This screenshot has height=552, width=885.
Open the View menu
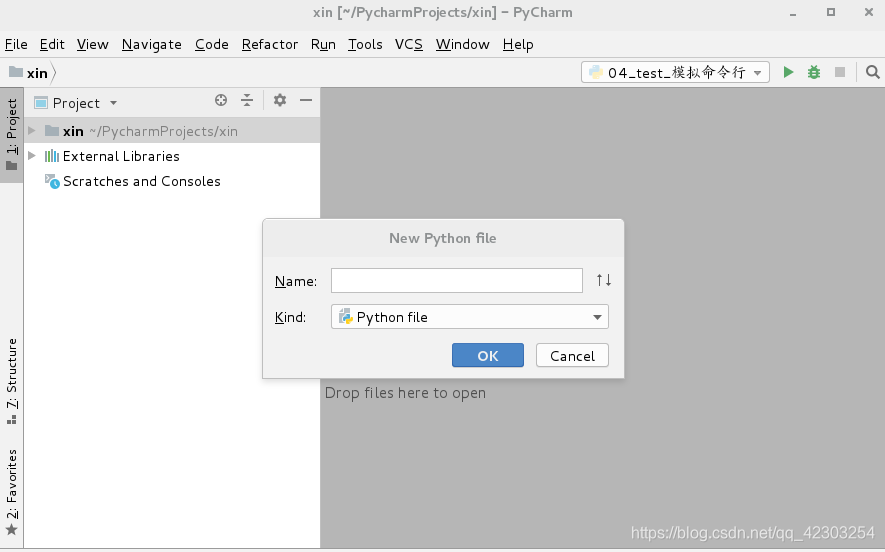(93, 44)
